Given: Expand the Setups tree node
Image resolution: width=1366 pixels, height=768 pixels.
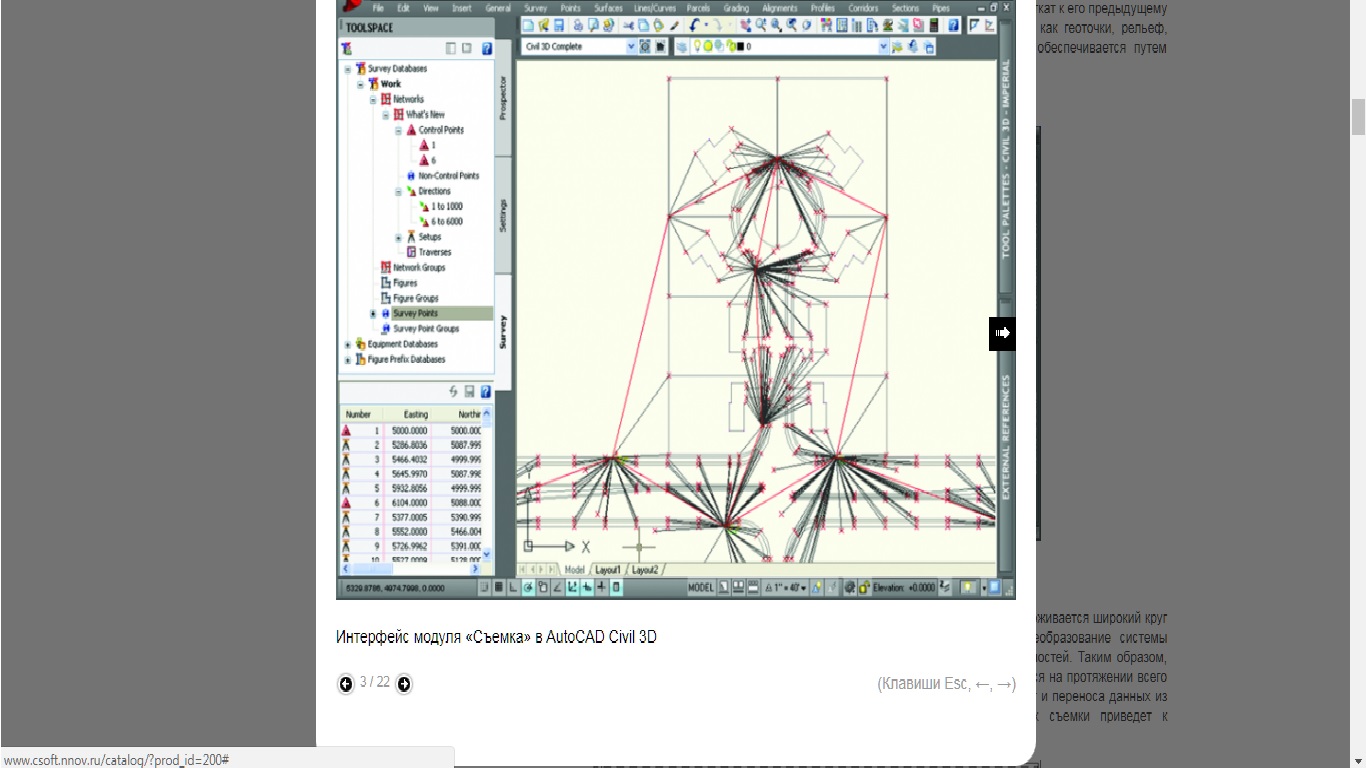Looking at the screenshot, I should [x=398, y=237].
